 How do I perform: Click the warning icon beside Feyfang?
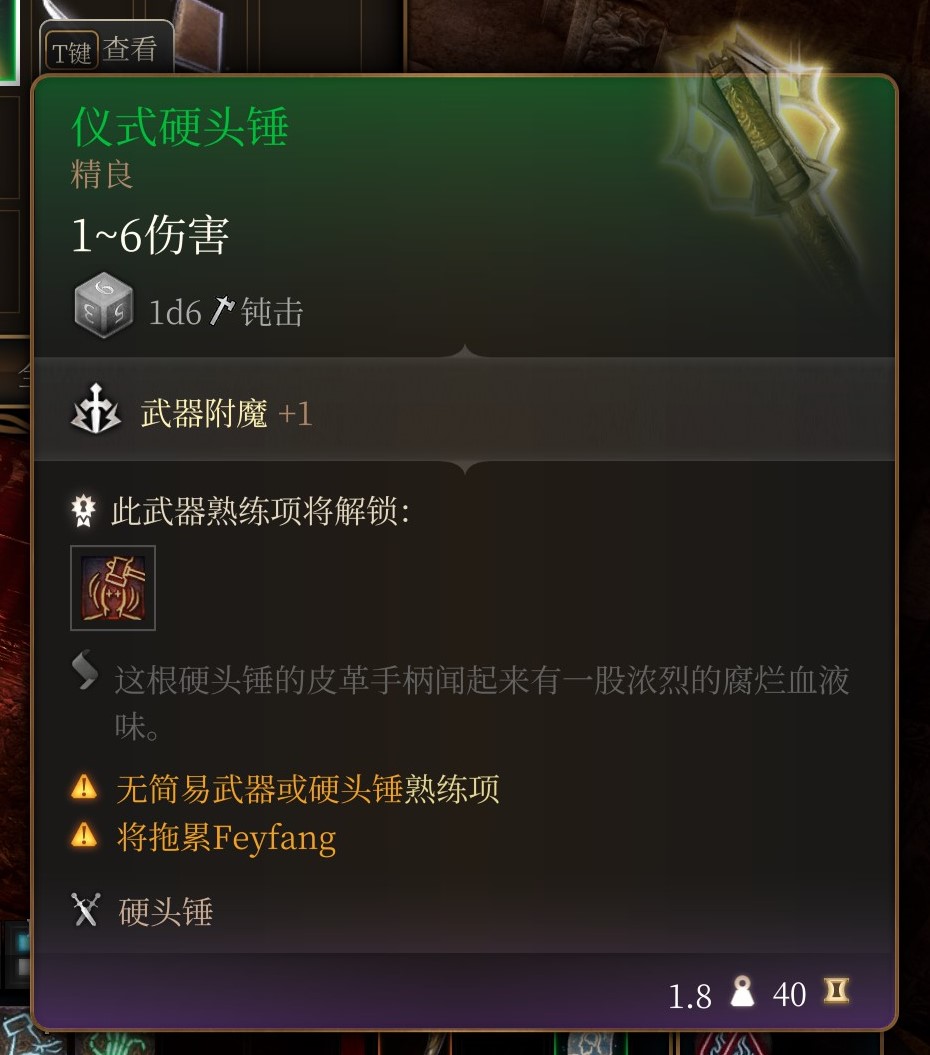(x=84, y=835)
